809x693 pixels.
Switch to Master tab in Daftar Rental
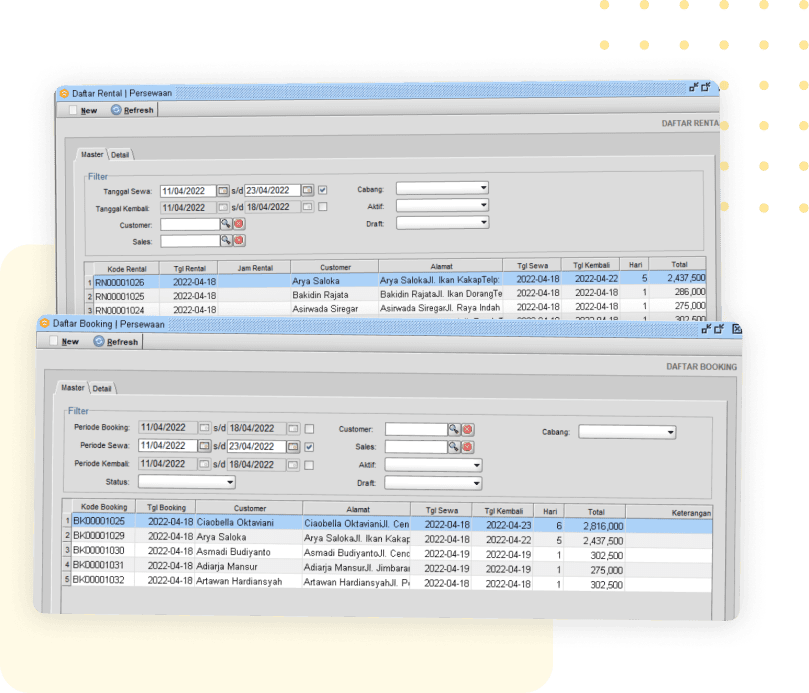(x=92, y=154)
